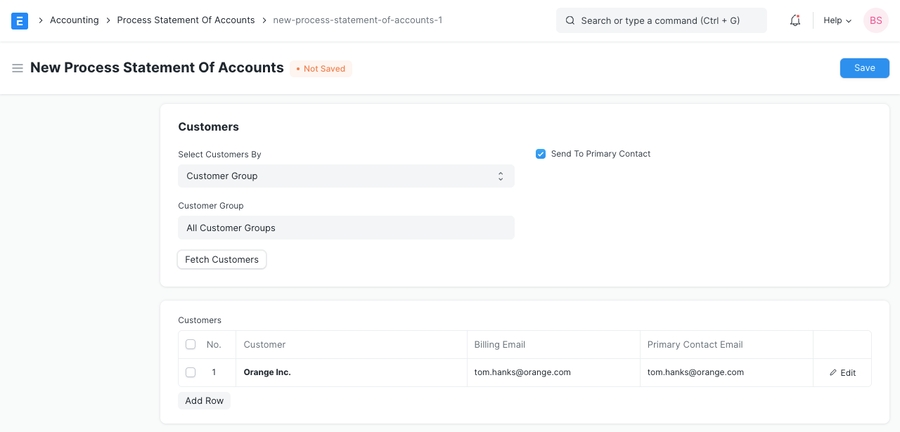Open the Select Customers By dropdown
Image resolution: width=900 pixels, height=432 pixels.
346,176
